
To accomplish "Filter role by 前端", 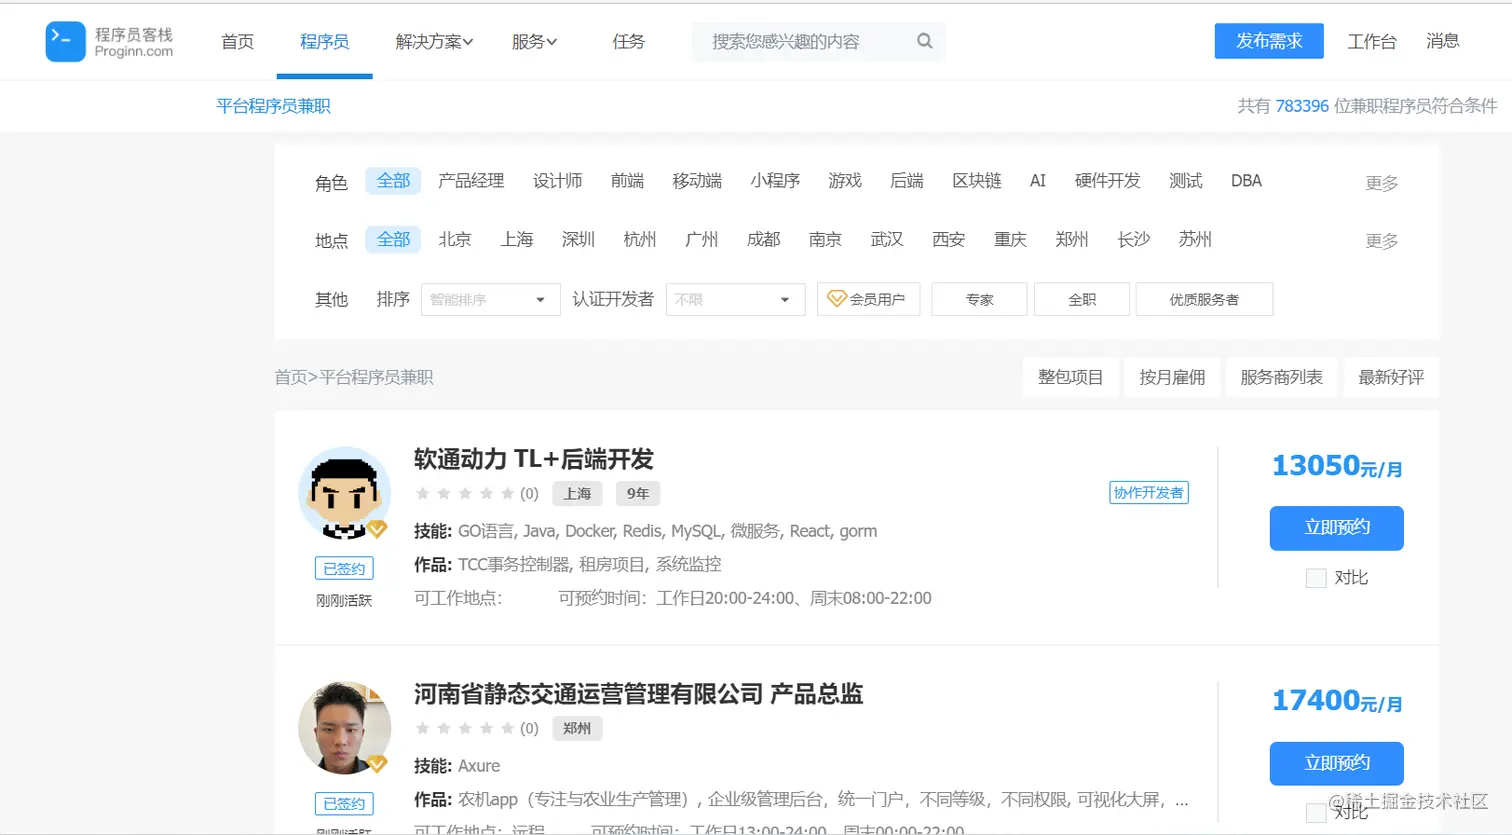I will (x=627, y=181).
